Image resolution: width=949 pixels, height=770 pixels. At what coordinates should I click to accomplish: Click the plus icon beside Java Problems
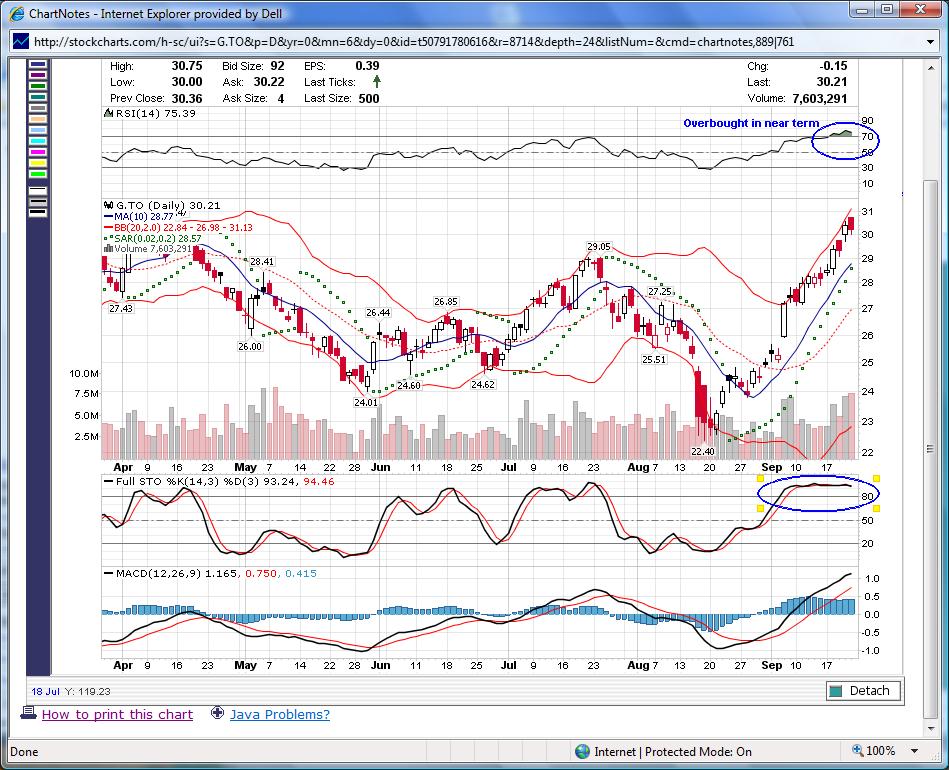[x=217, y=714]
